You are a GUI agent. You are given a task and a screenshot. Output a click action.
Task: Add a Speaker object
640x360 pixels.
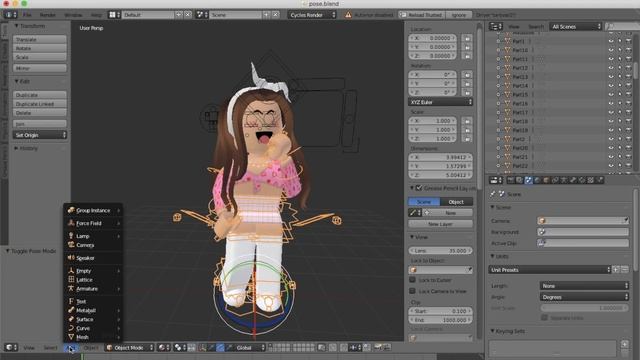pos(93,258)
